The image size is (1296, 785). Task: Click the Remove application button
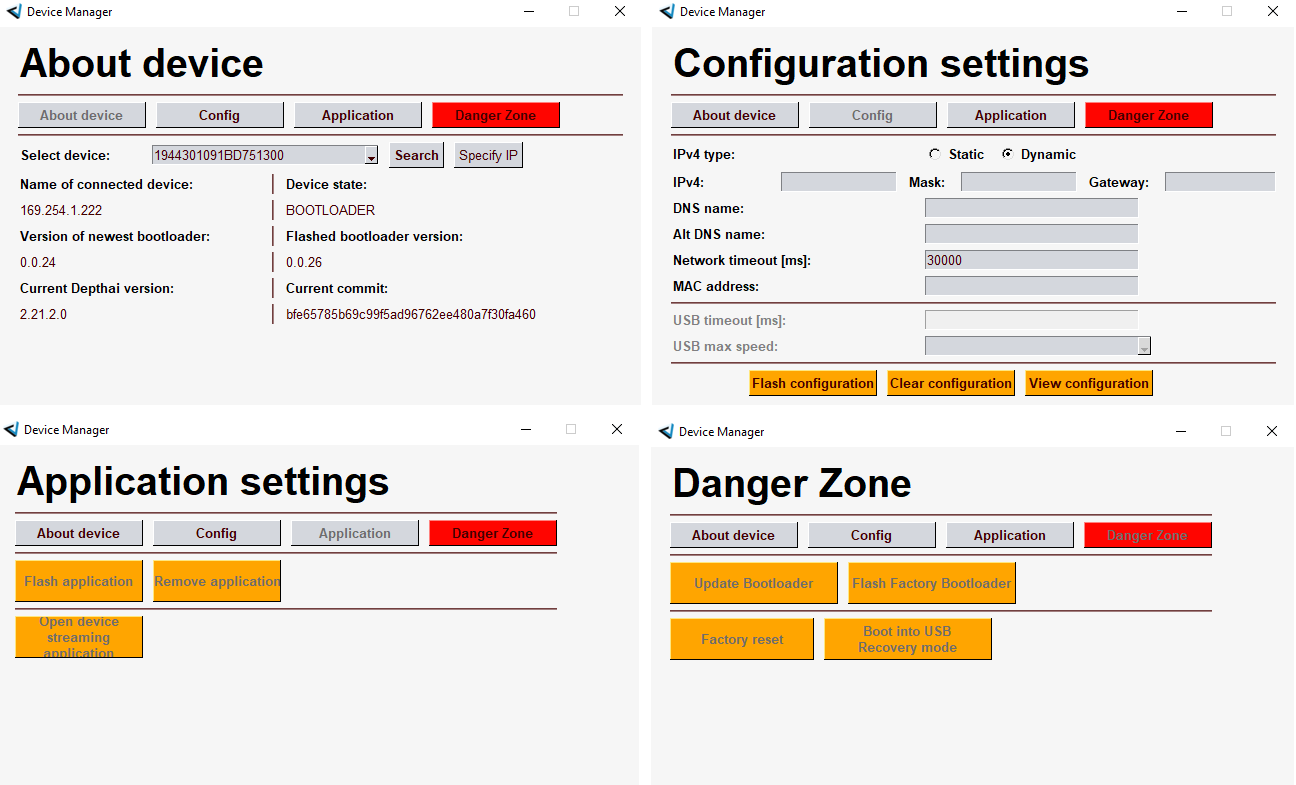[217, 581]
